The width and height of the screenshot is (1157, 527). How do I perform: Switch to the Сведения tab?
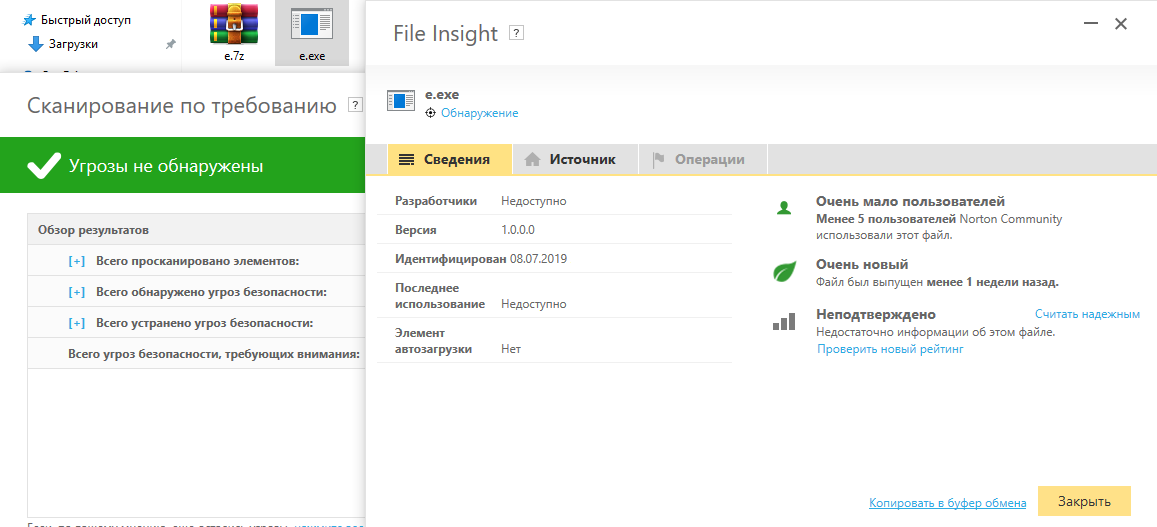[x=449, y=159]
